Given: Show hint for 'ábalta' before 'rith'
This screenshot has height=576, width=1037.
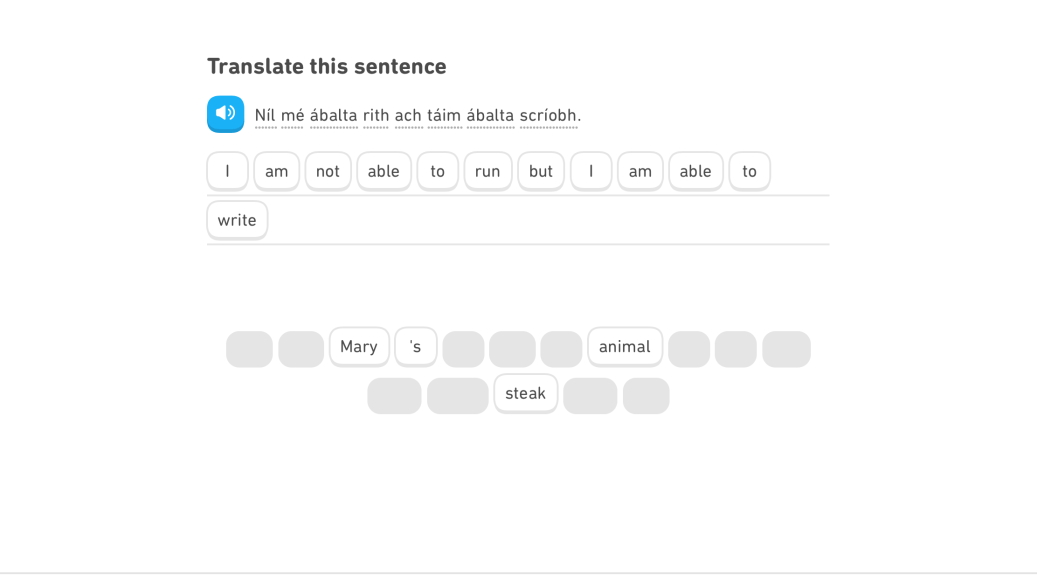Looking at the screenshot, I should pyautogui.click(x=333, y=115).
